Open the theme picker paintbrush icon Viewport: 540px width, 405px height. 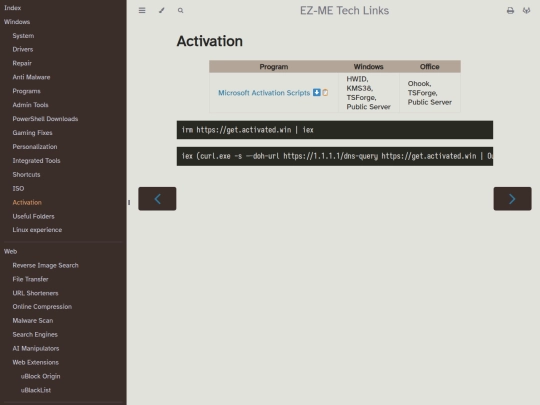tap(162, 10)
